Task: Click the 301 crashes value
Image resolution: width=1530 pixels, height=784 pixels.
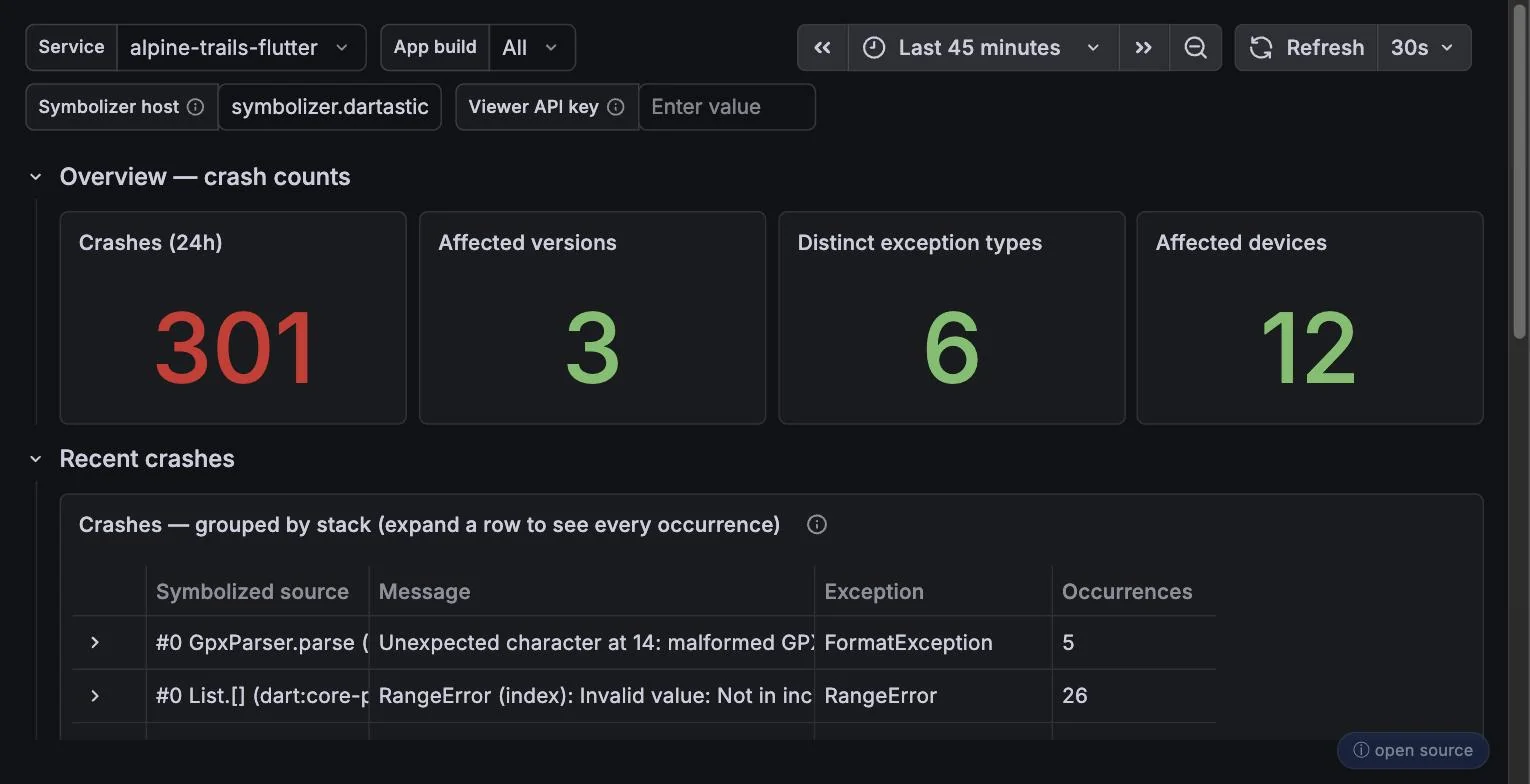Action: [235, 349]
